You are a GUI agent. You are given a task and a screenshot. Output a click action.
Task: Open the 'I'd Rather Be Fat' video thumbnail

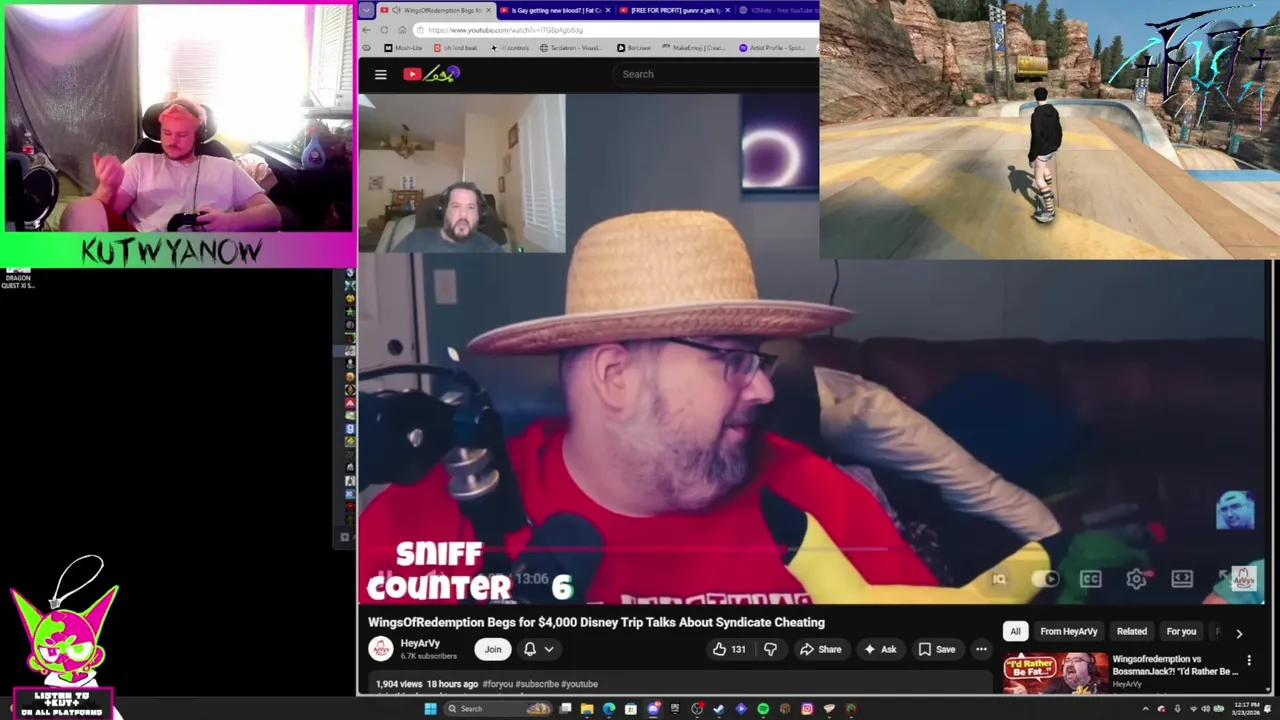(1056, 672)
